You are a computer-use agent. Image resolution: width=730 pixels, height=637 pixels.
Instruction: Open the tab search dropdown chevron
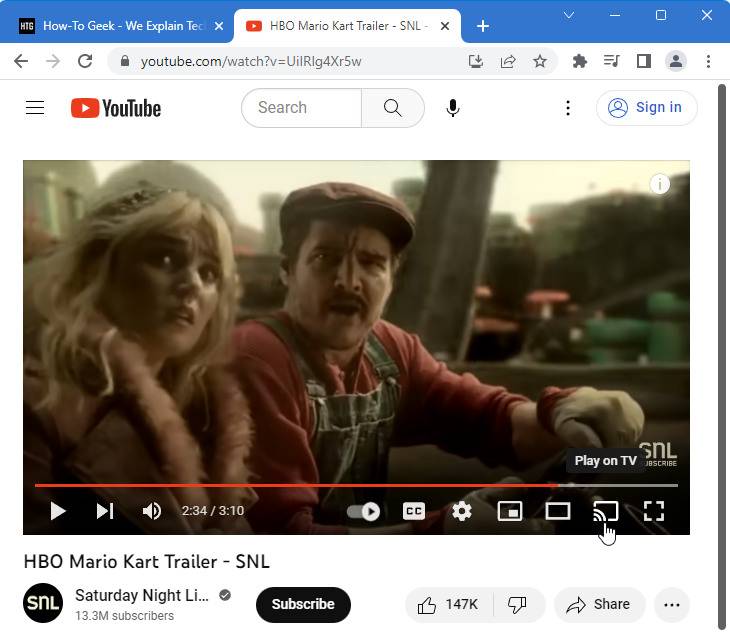(x=568, y=15)
